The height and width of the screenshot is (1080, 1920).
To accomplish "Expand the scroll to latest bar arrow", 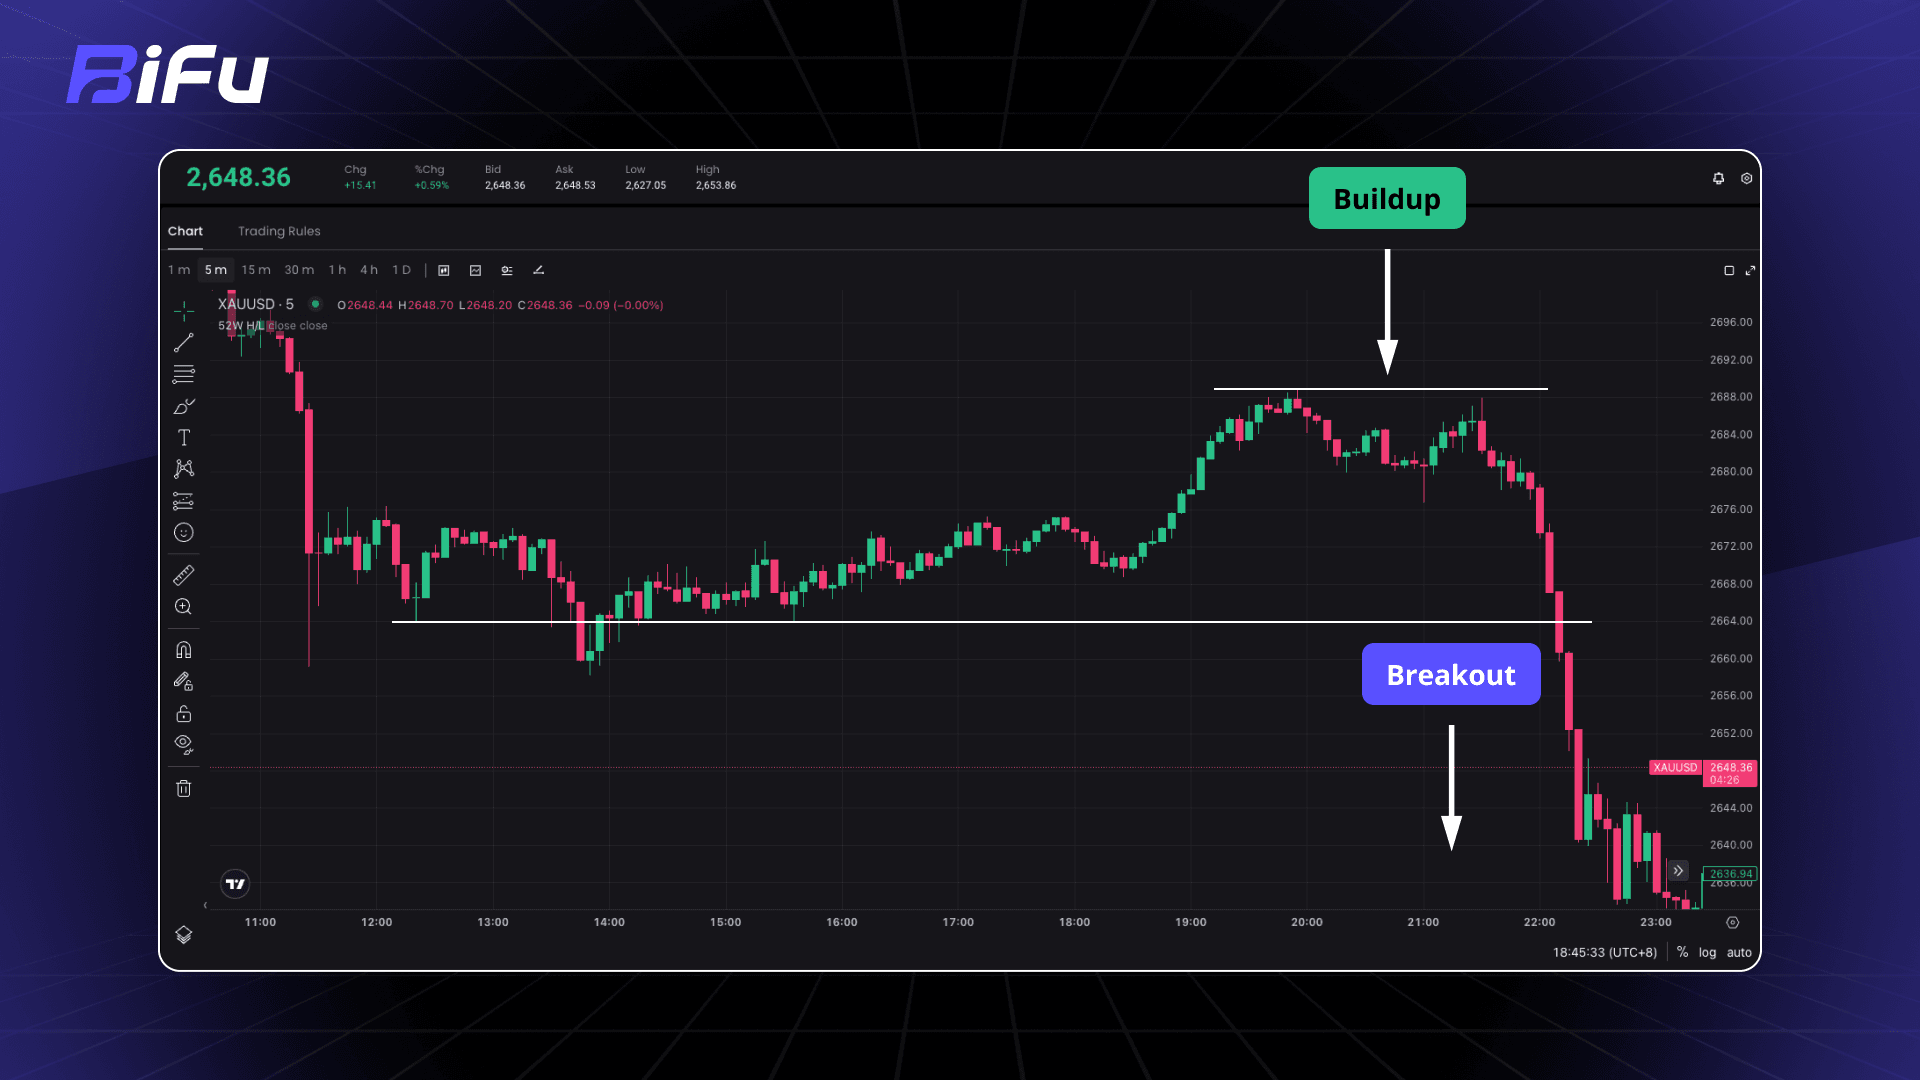I will pos(1678,871).
